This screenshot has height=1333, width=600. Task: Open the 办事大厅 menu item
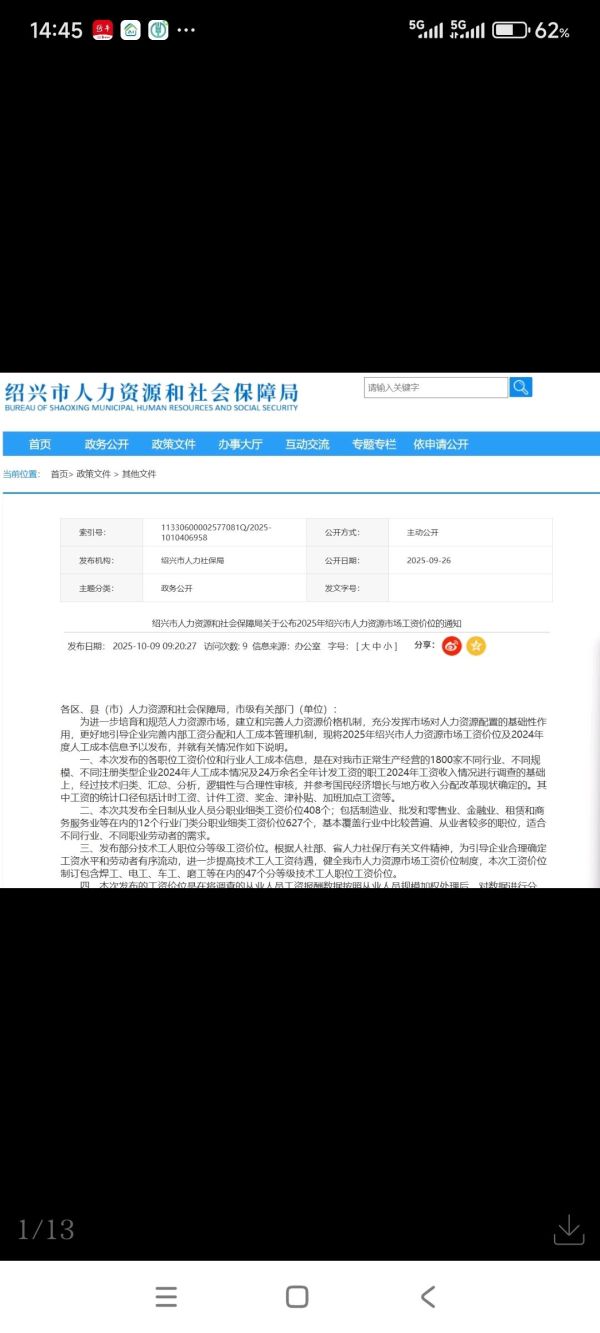point(240,444)
